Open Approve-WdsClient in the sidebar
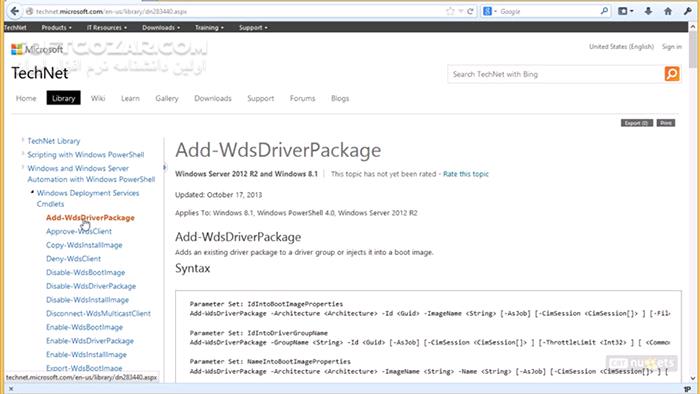This screenshot has width=700, height=394. point(79,231)
